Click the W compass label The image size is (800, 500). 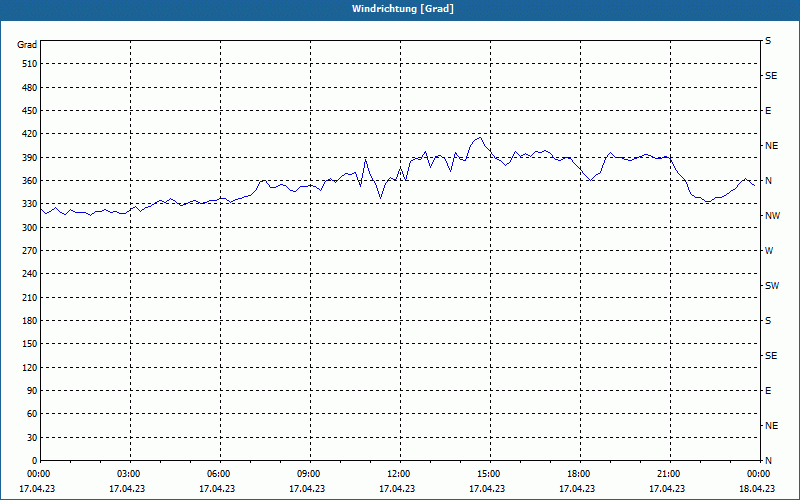(769, 251)
